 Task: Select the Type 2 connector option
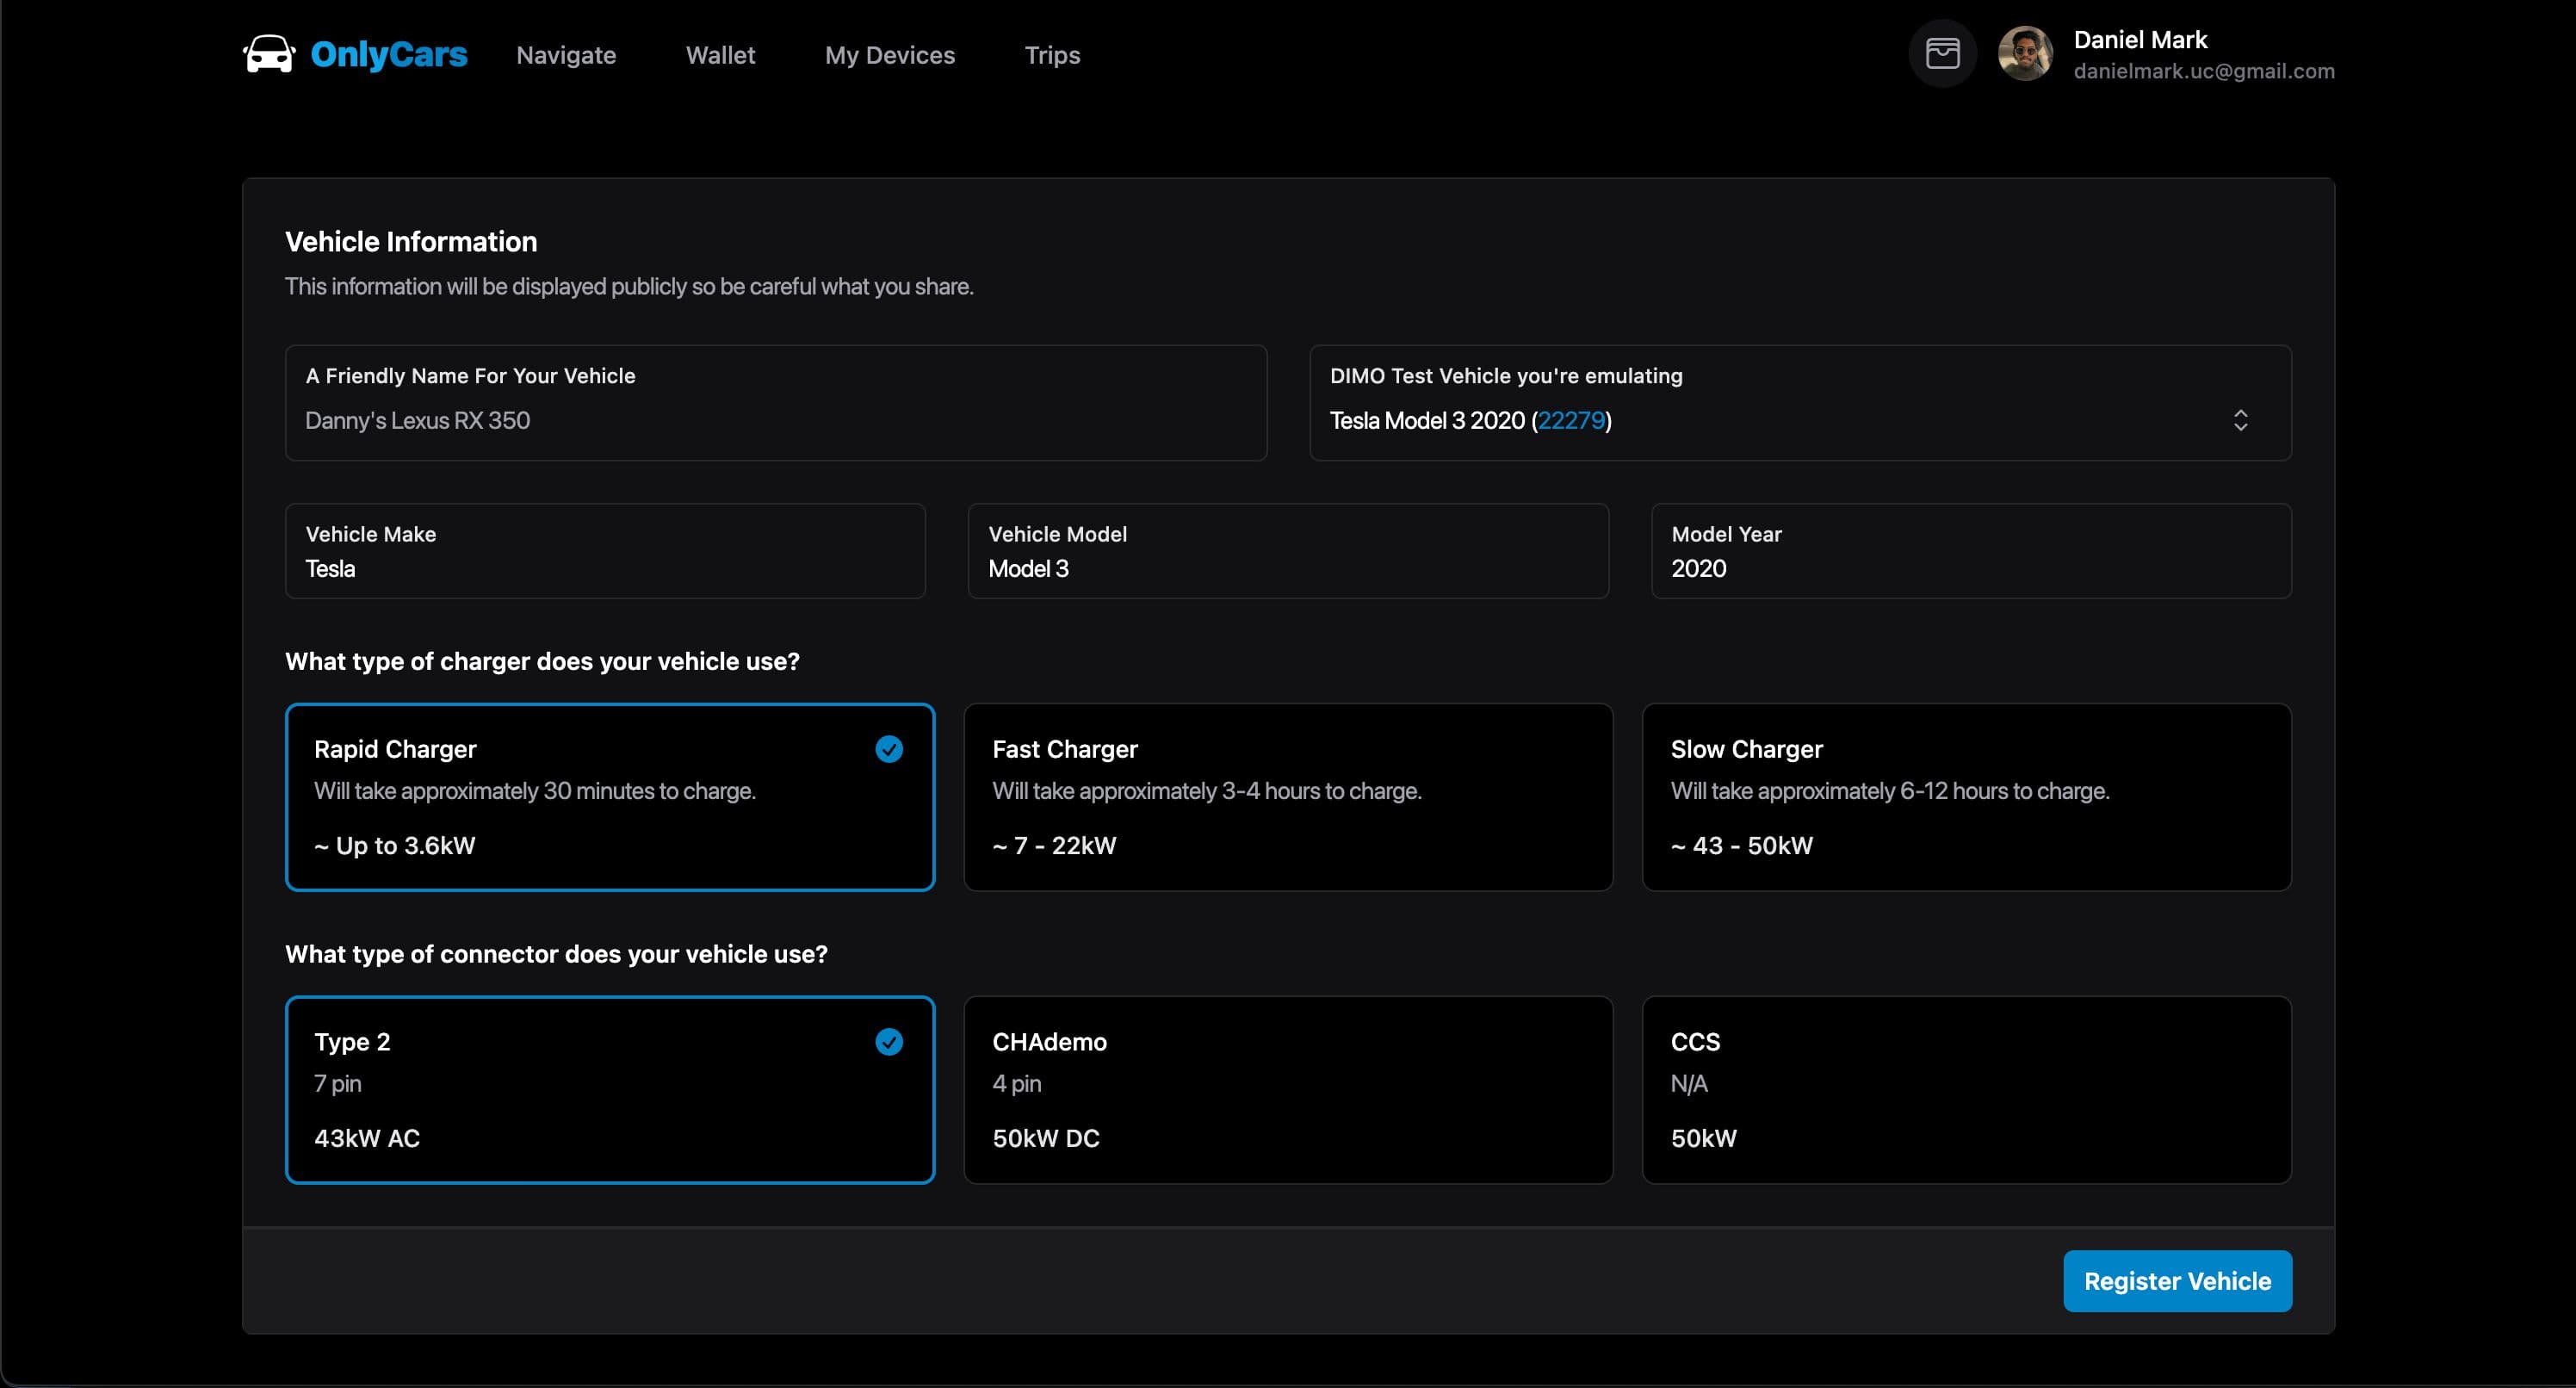[610, 1090]
